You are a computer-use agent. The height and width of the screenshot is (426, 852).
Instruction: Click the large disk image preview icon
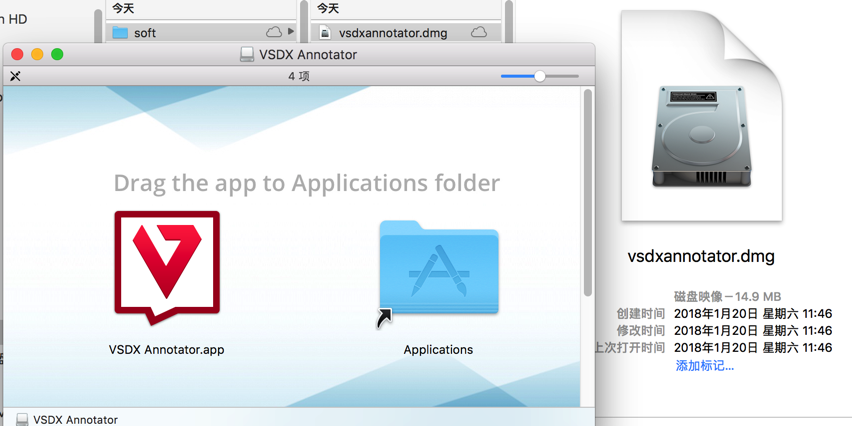[701, 114]
